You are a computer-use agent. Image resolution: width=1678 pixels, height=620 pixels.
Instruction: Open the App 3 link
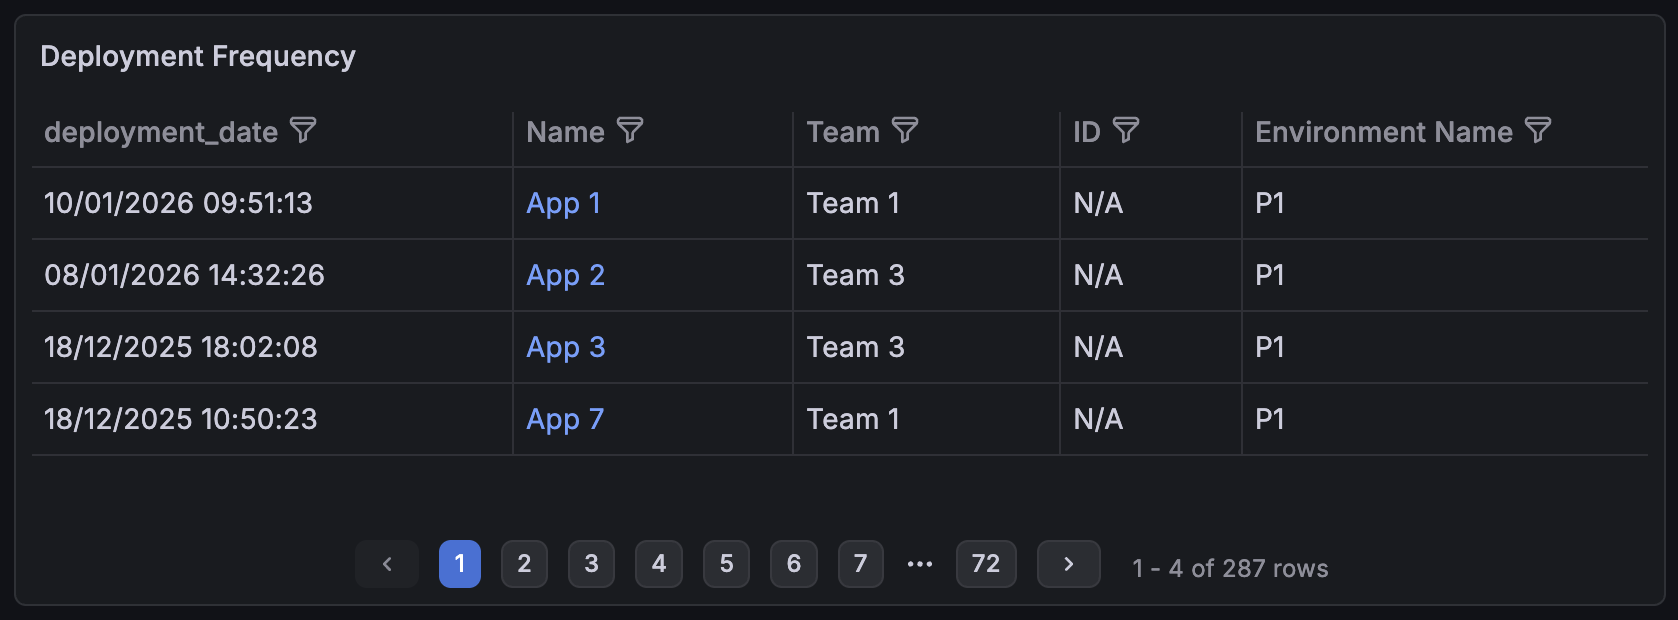(x=565, y=347)
